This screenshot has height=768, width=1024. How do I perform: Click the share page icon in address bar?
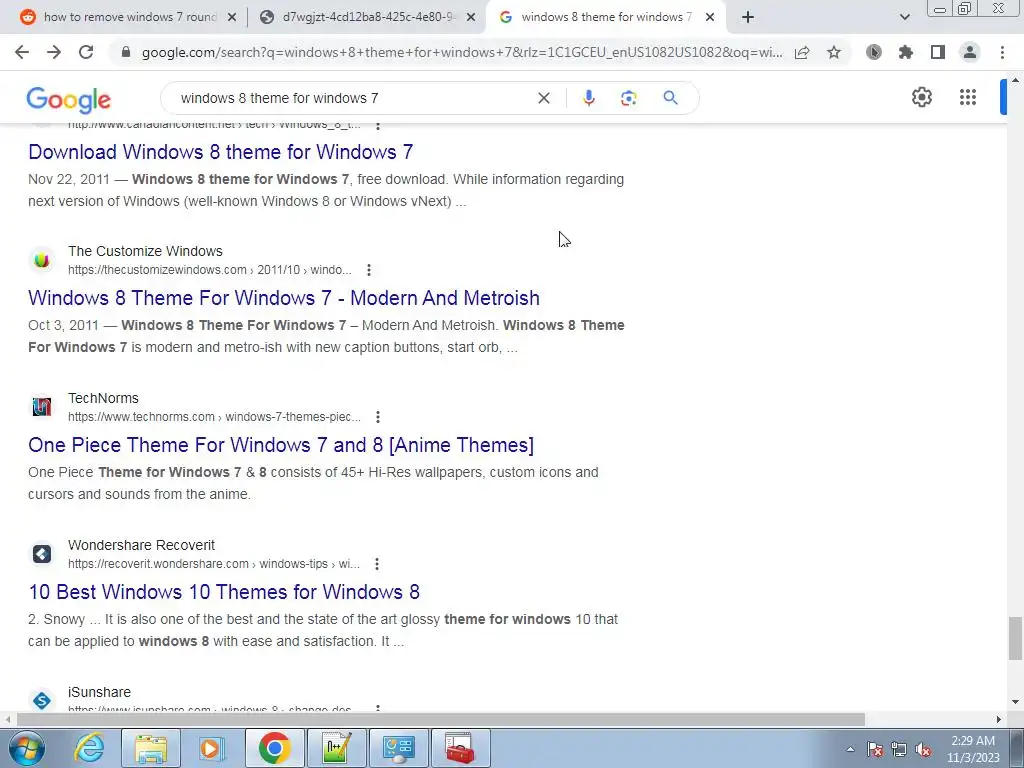point(802,52)
